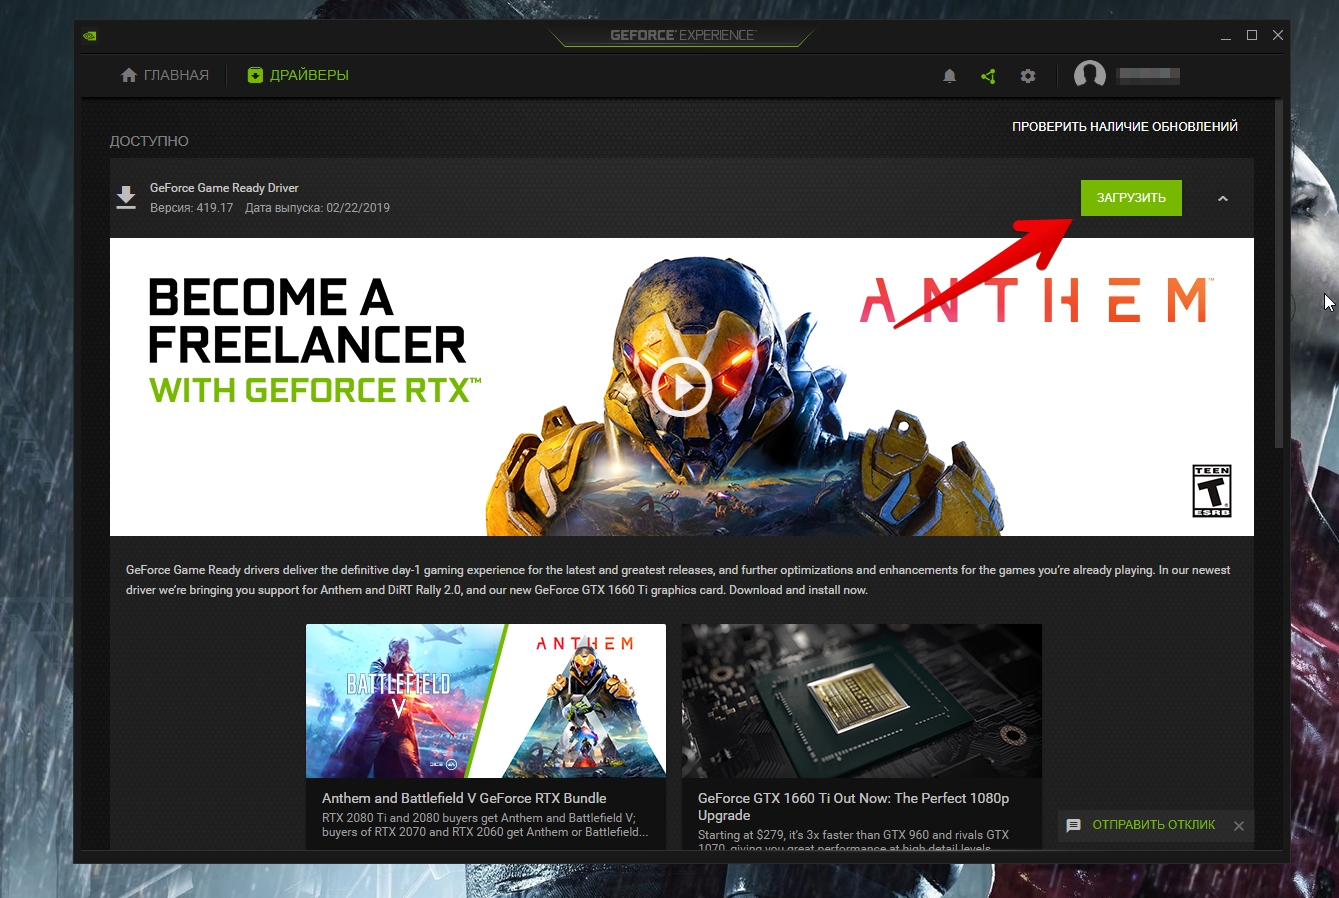Screen dimensions: 1339x898
Task: Click the feedback chat bubble icon
Action: [1074, 826]
